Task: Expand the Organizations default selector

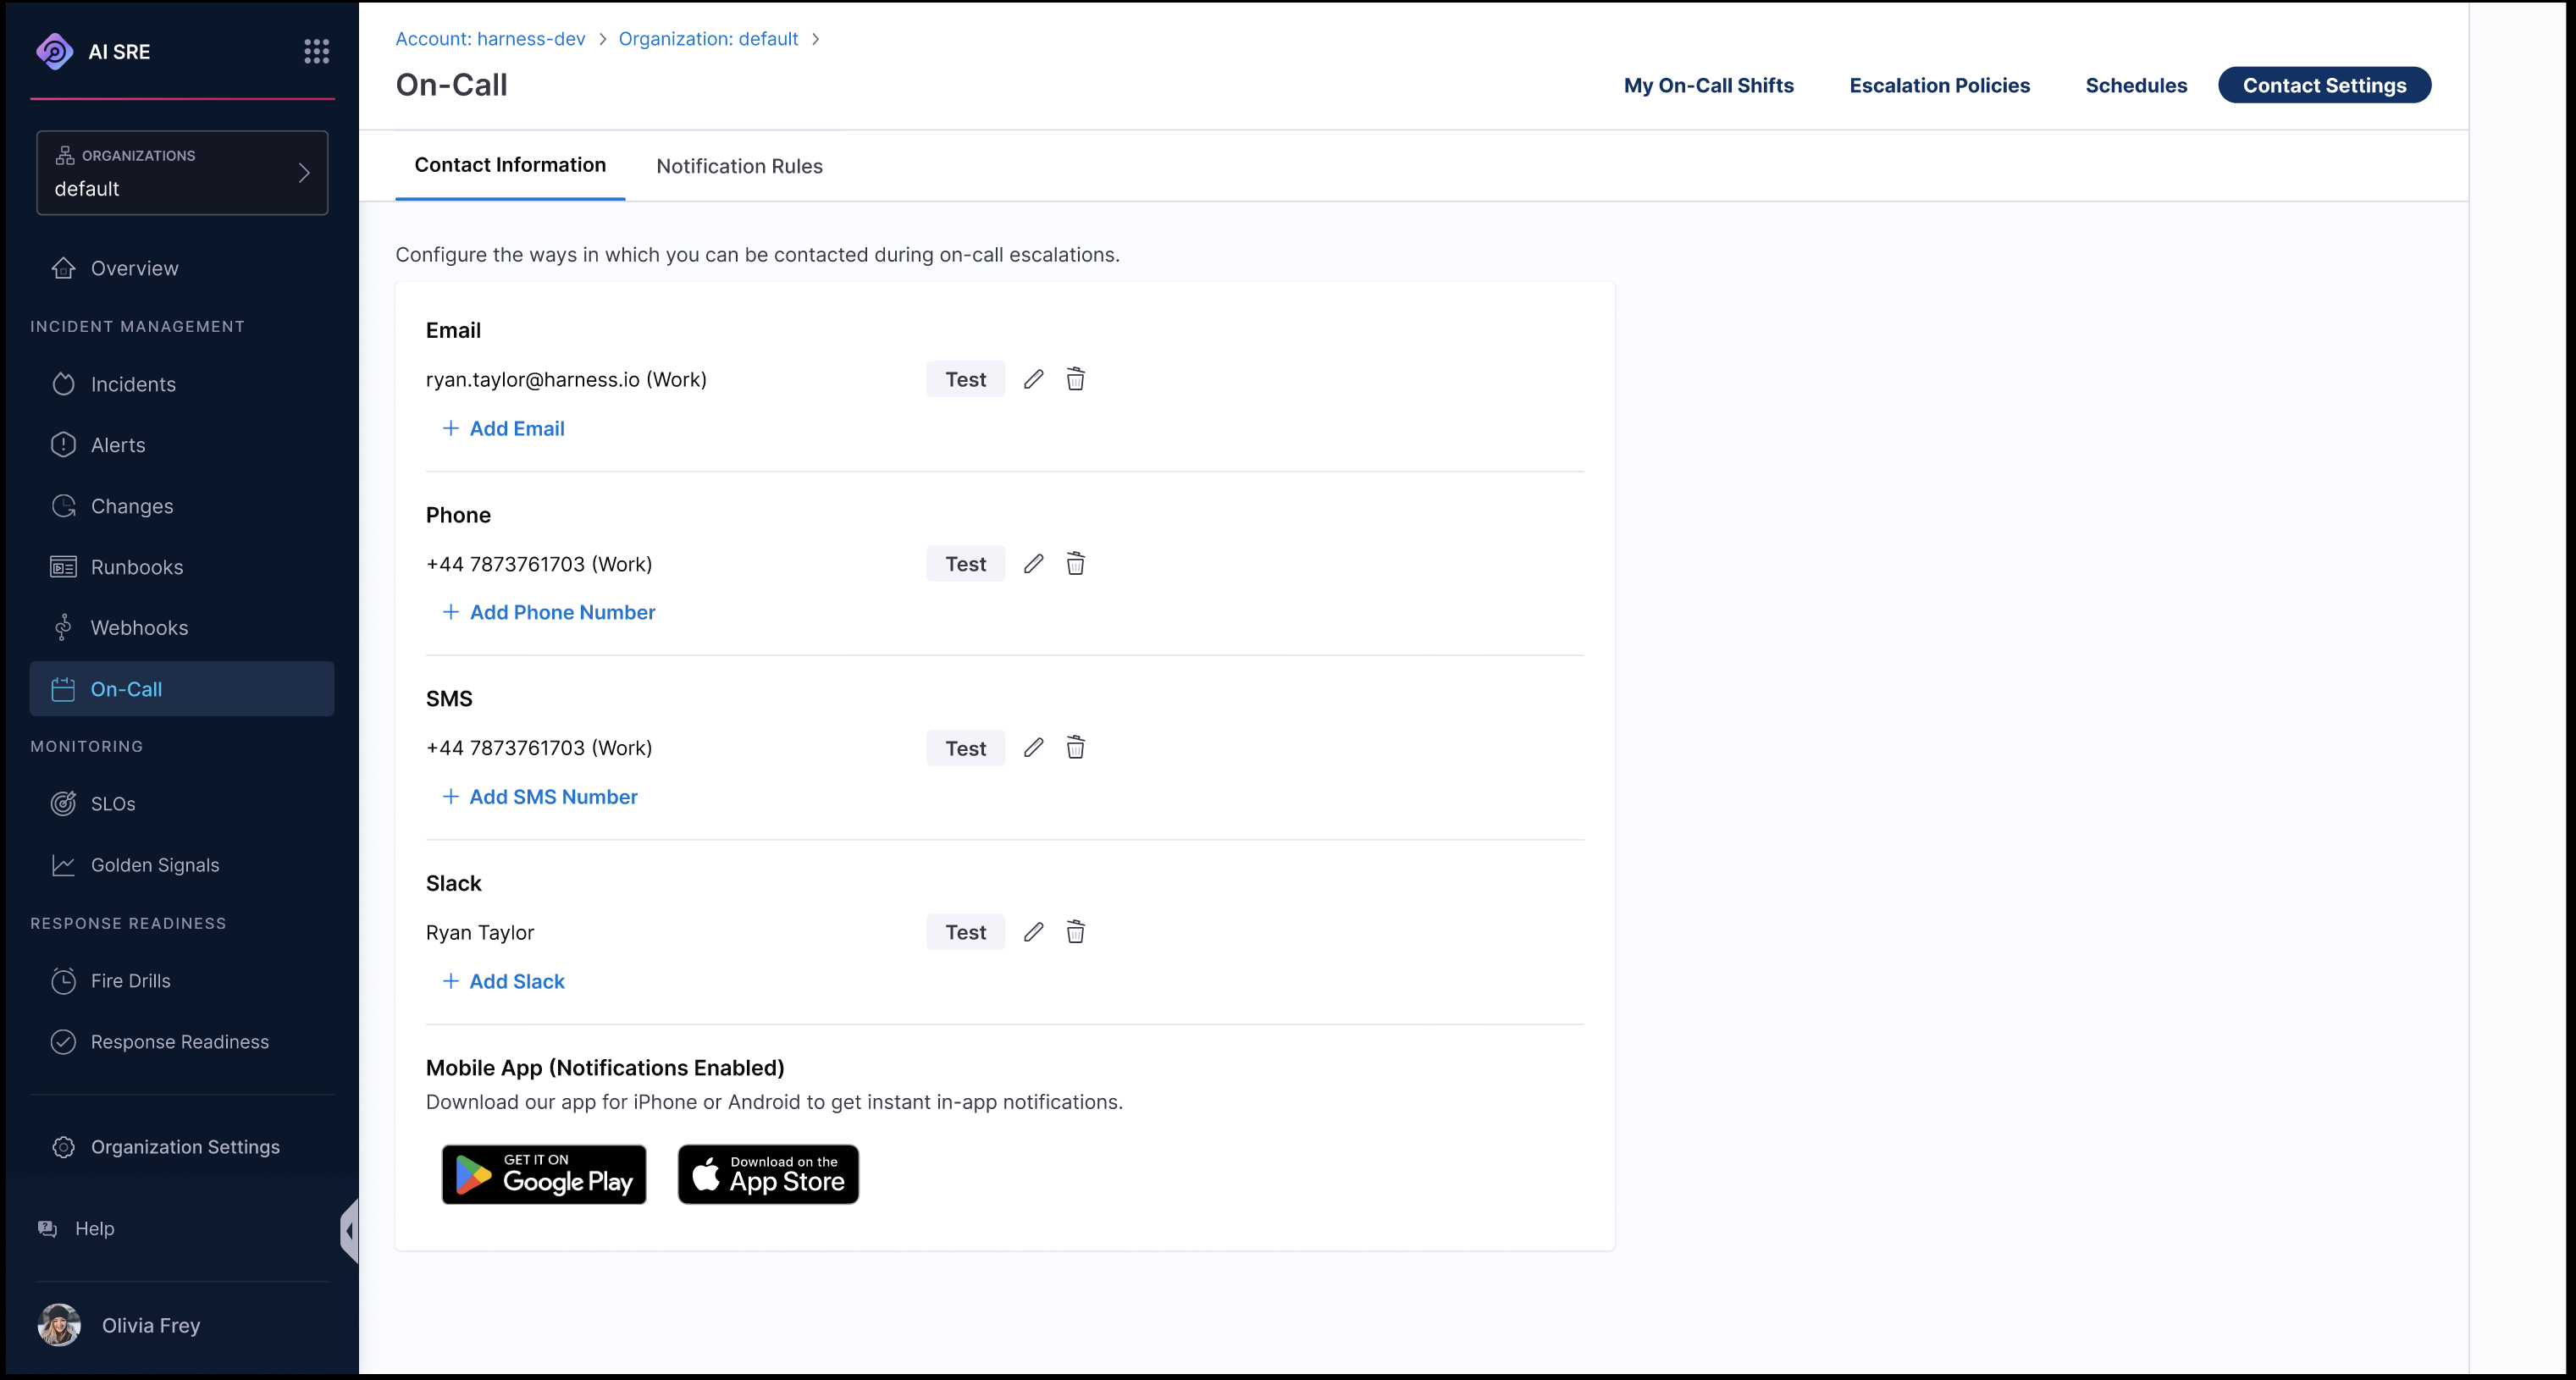Action: [182, 173]
